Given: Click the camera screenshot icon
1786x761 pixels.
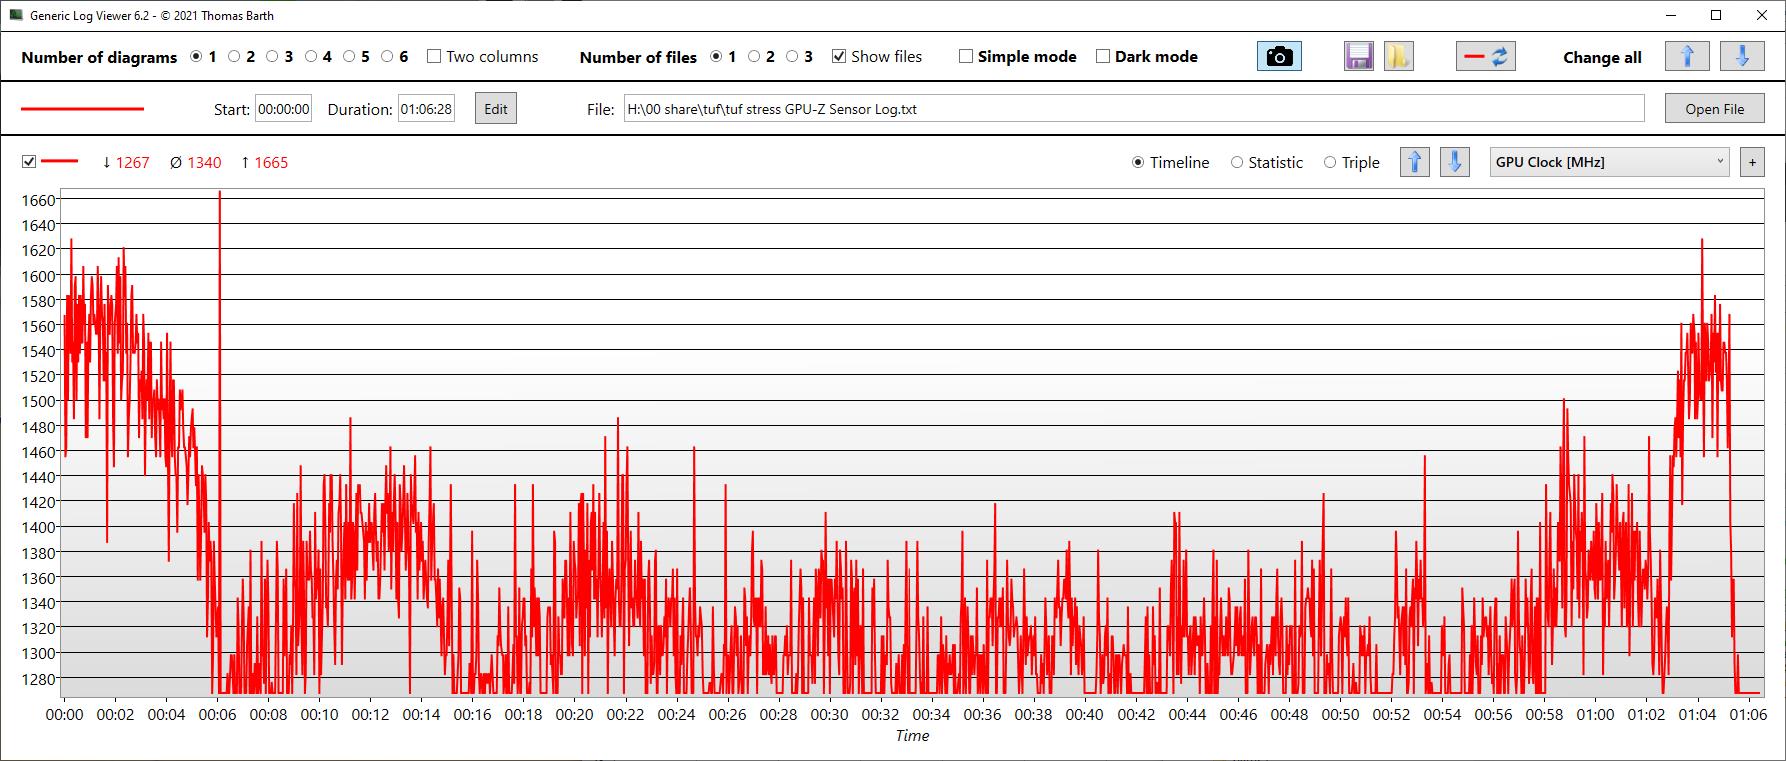Looking at the screenshot, I should (x=1279, y=57).
